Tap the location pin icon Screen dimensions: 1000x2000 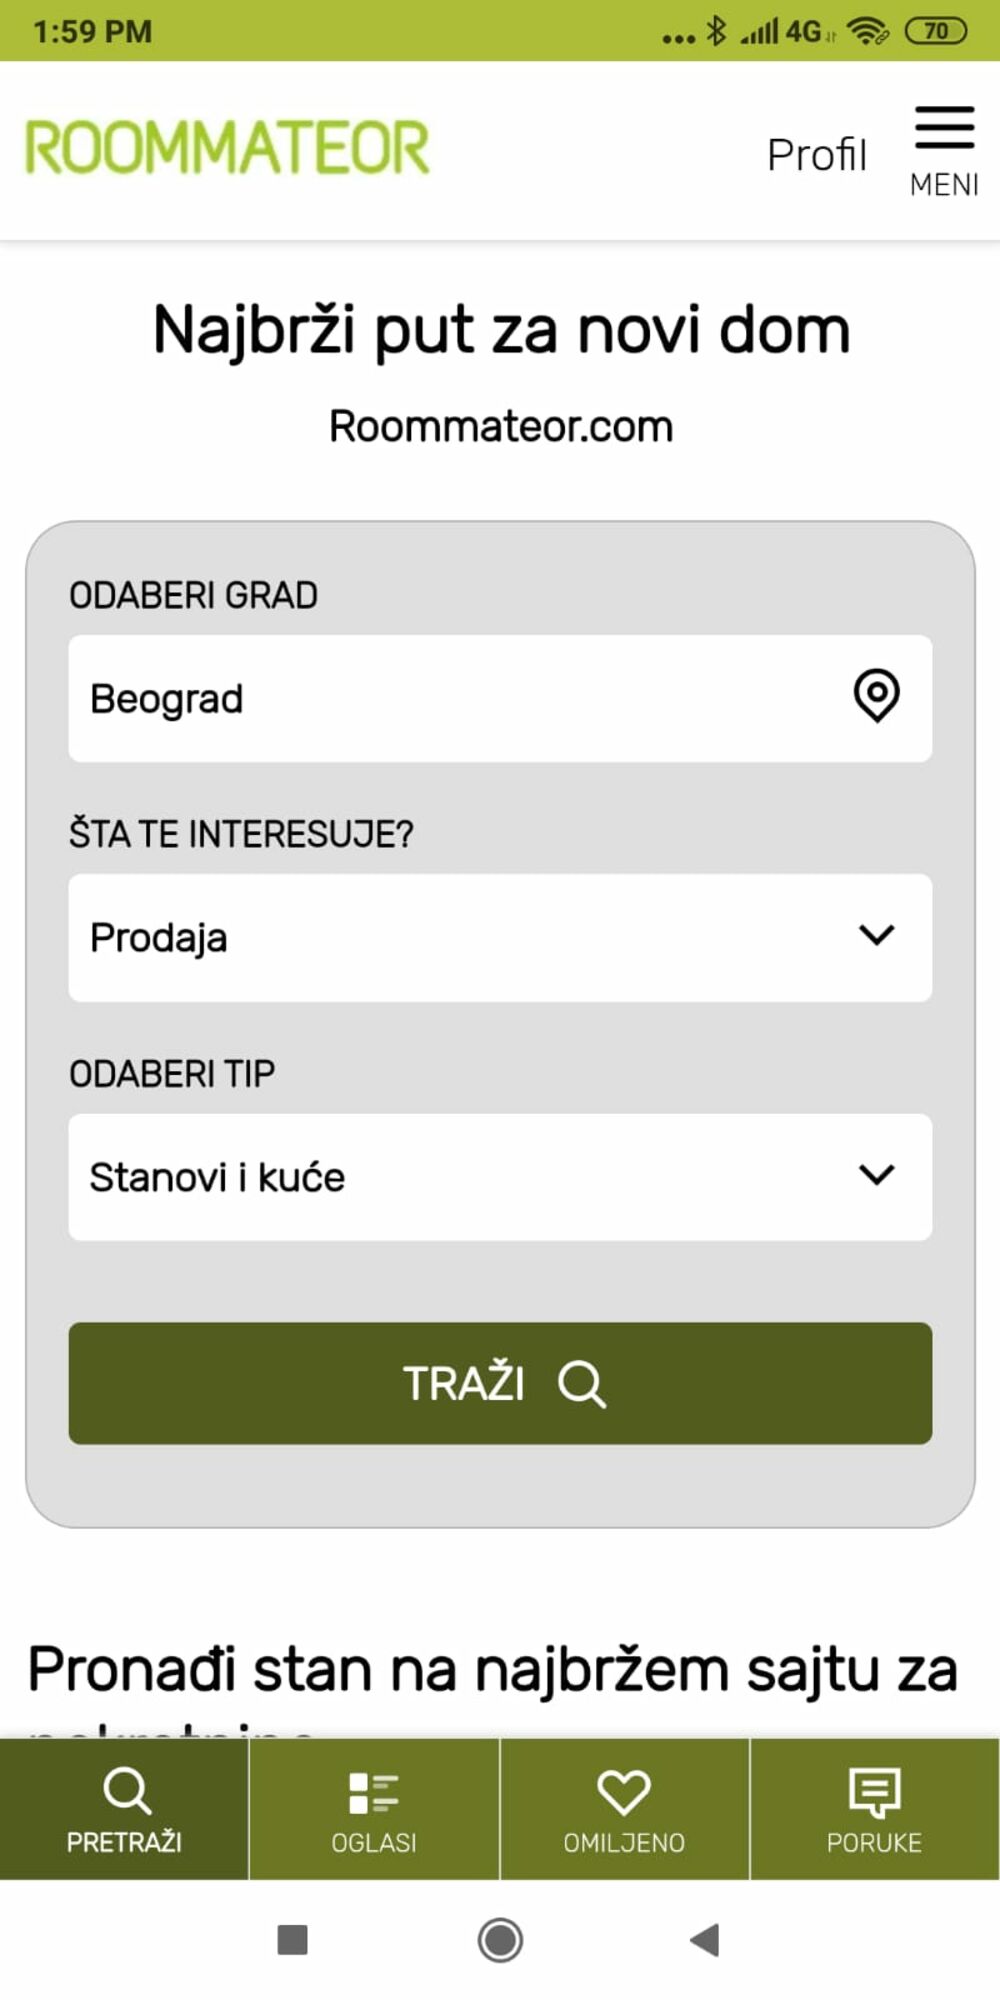(x=876, y=696)
